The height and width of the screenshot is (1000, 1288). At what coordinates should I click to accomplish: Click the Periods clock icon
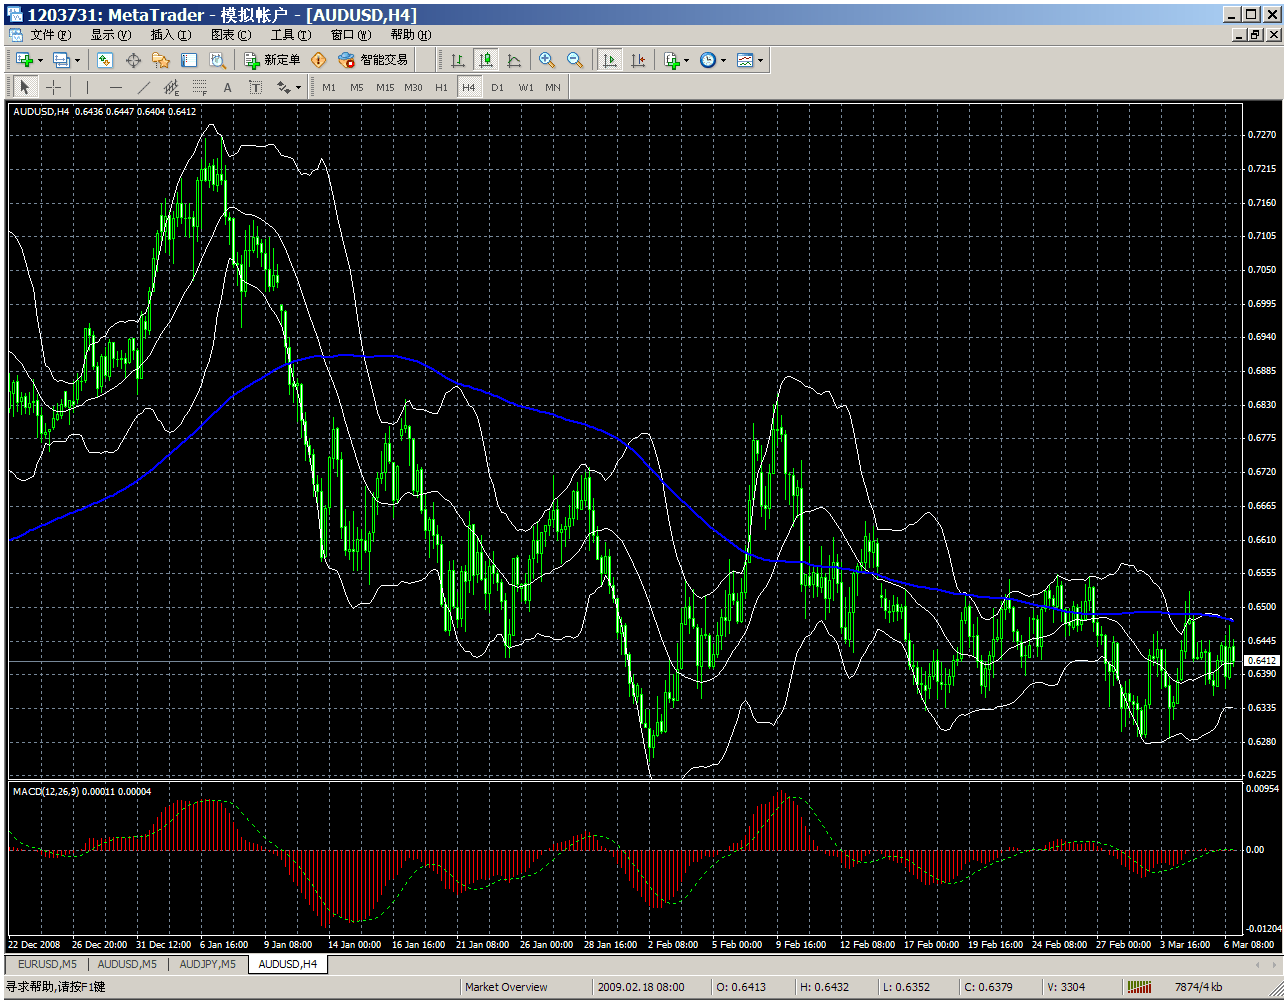(708, 60)
